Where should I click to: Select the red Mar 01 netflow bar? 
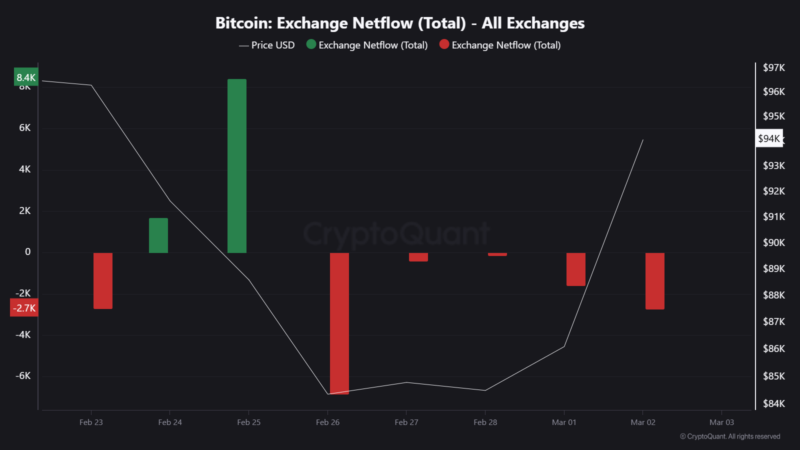point(576,269)
